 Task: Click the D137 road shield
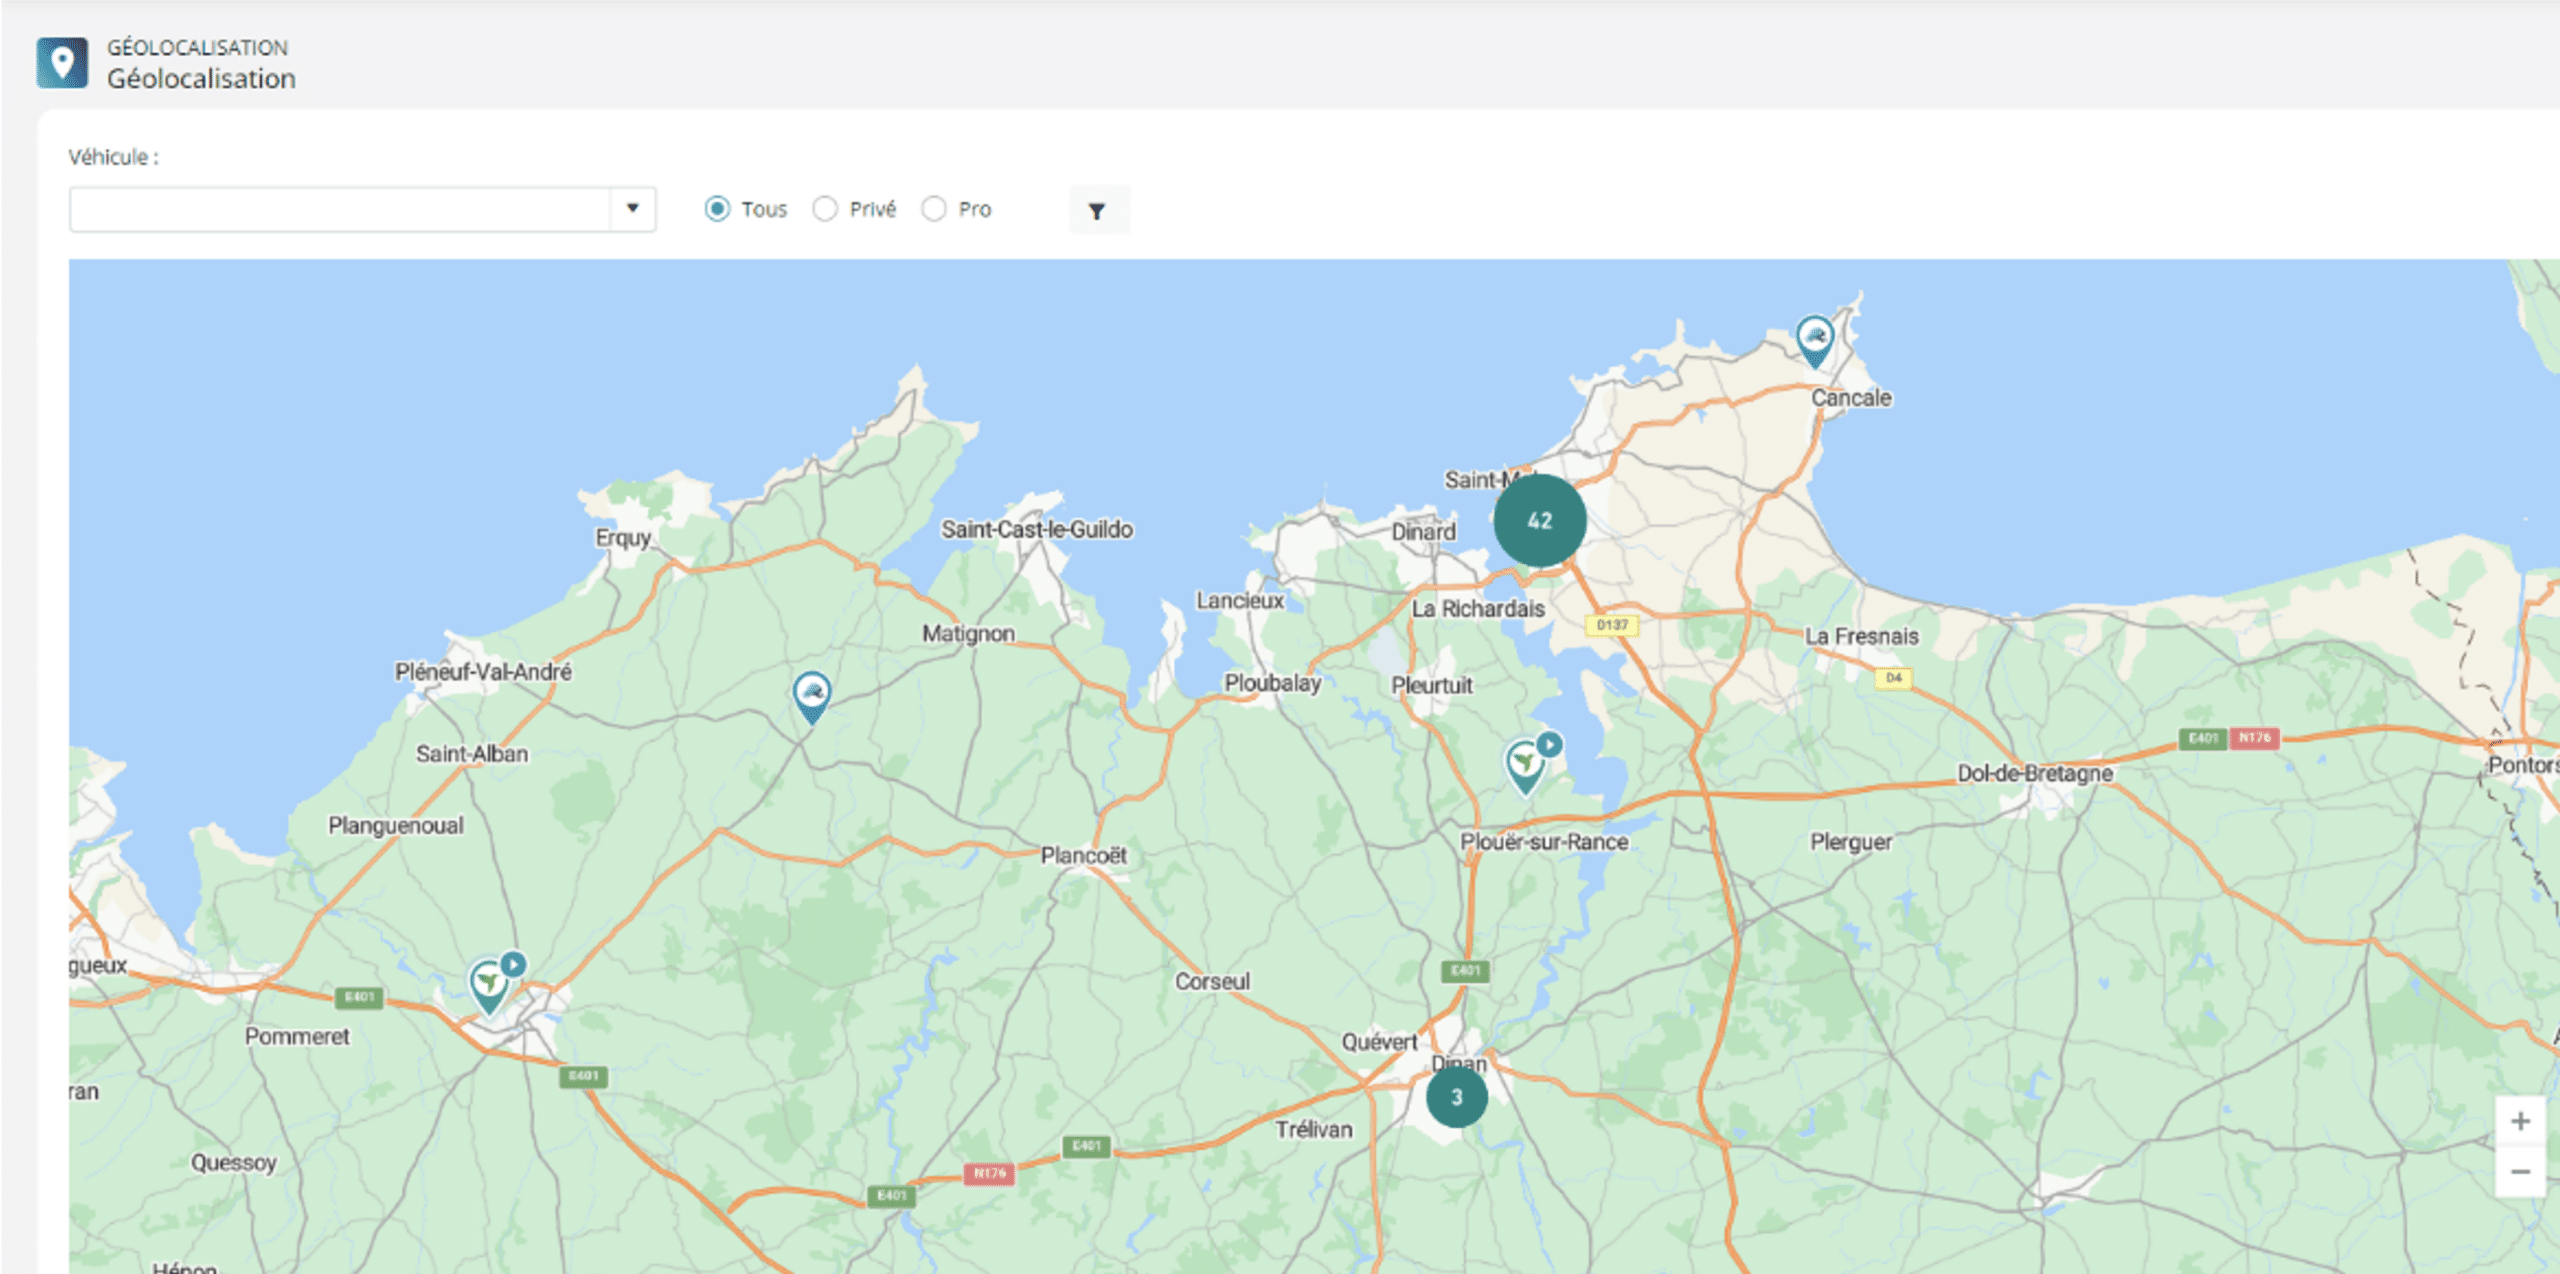[x=1612, y=624]
